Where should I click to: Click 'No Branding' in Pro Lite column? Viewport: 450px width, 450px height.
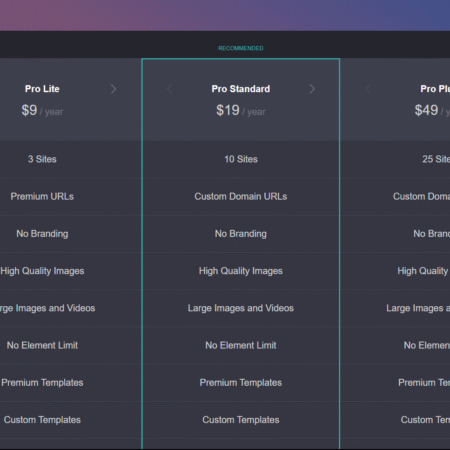click(x=42, y=234)
